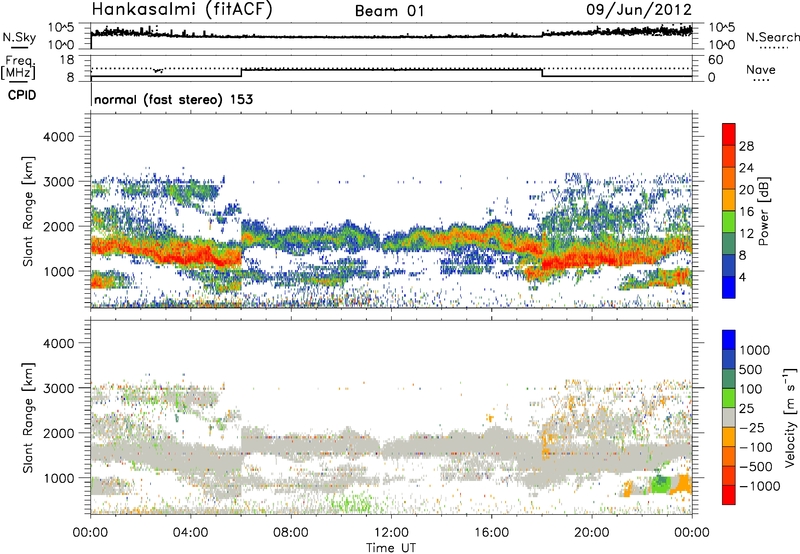The height and width of the screenshot is (554, 800).
Task: Click the '28' value on power colorbar
Action: (746, 146)
